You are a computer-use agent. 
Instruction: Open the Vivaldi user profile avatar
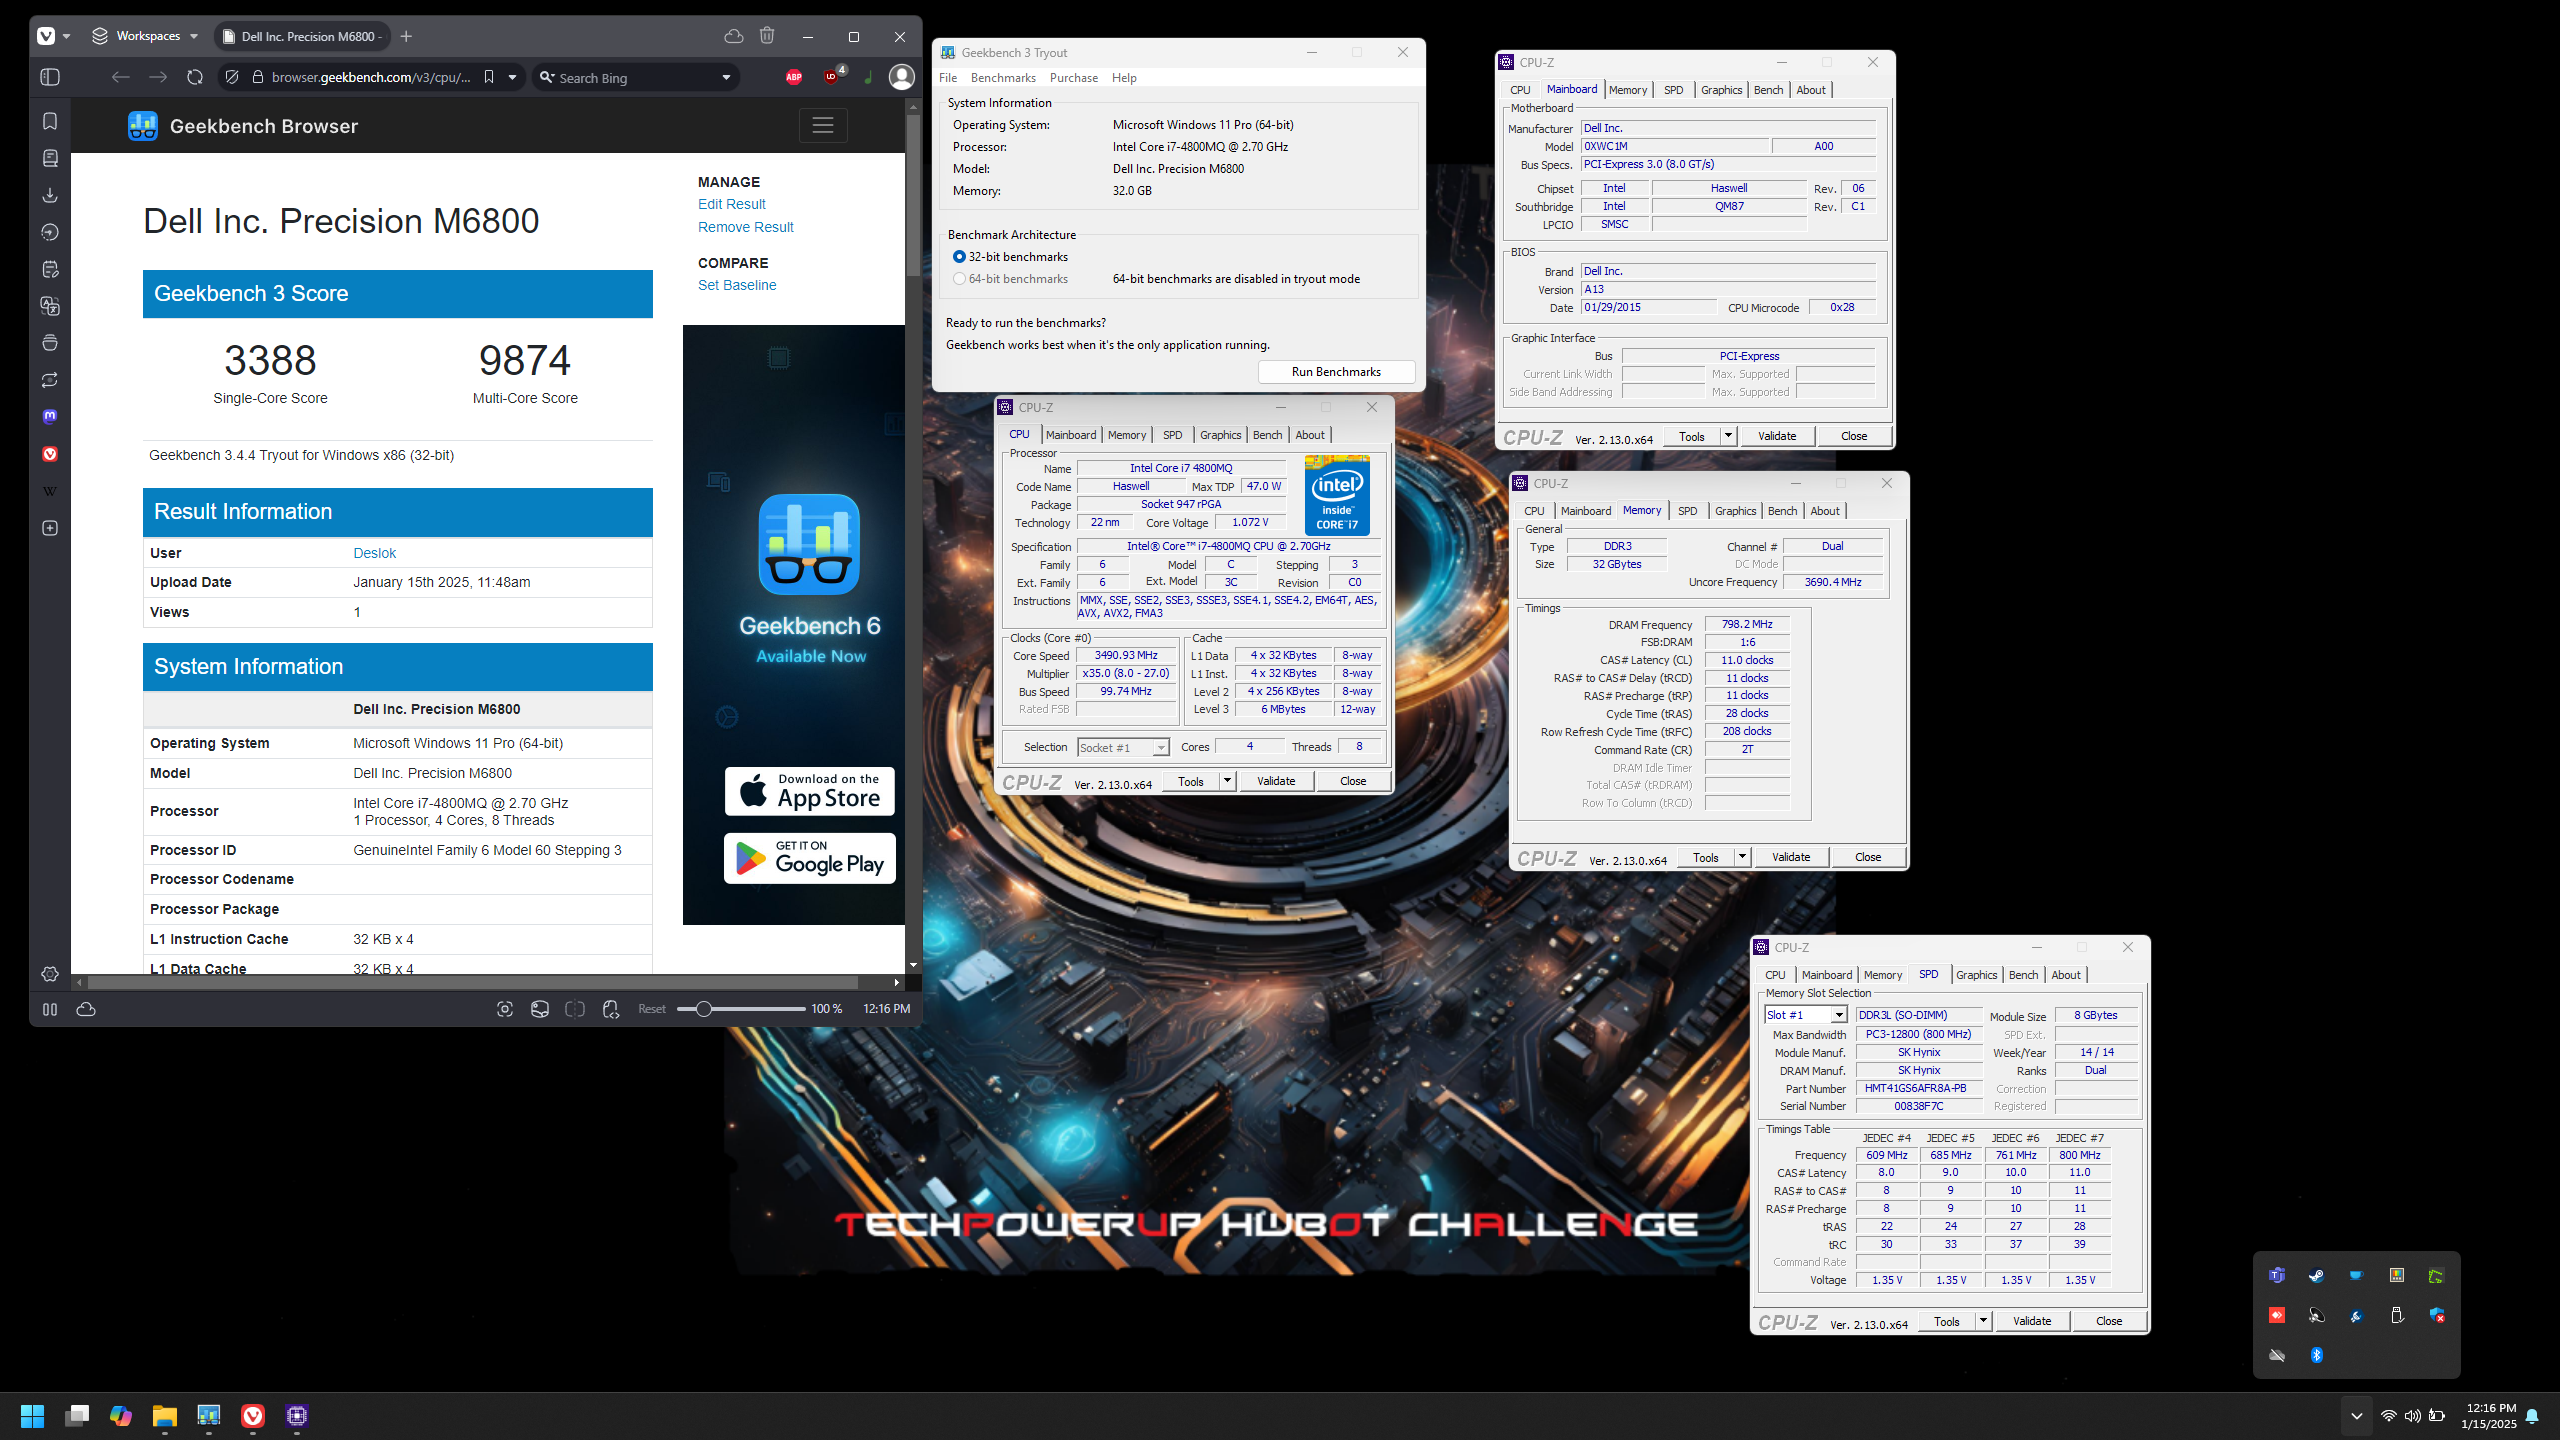[x=902, y=77]
